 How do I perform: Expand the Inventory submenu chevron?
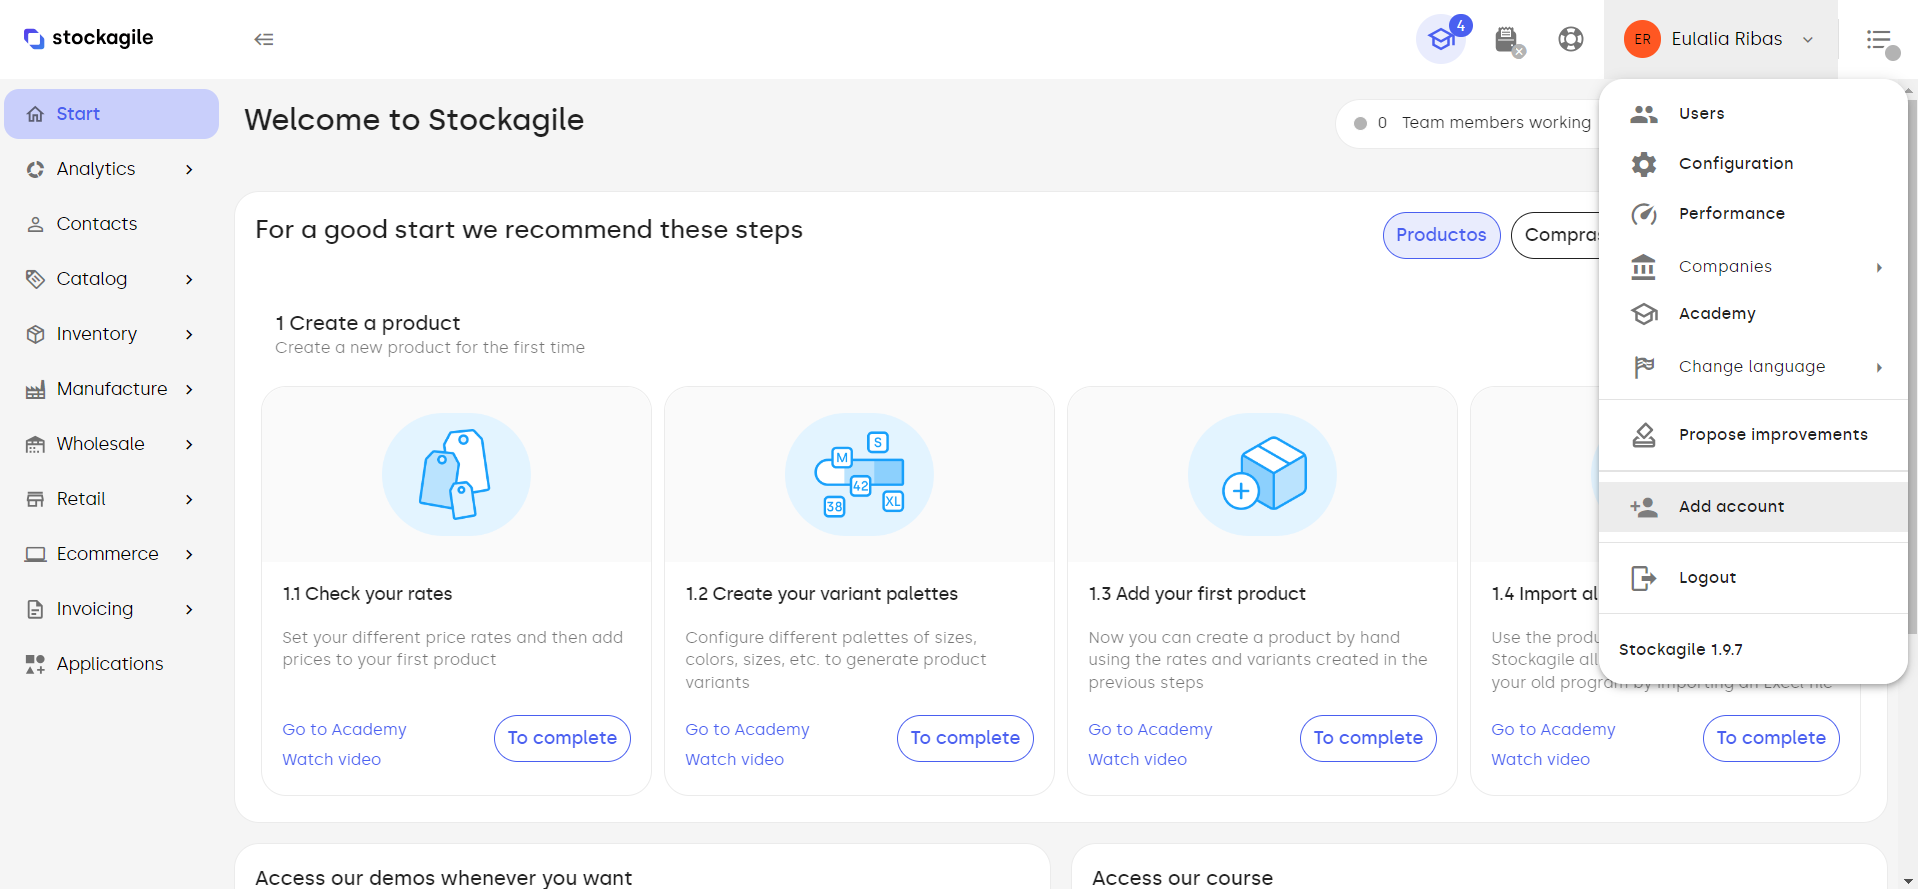tap(189, 334)
